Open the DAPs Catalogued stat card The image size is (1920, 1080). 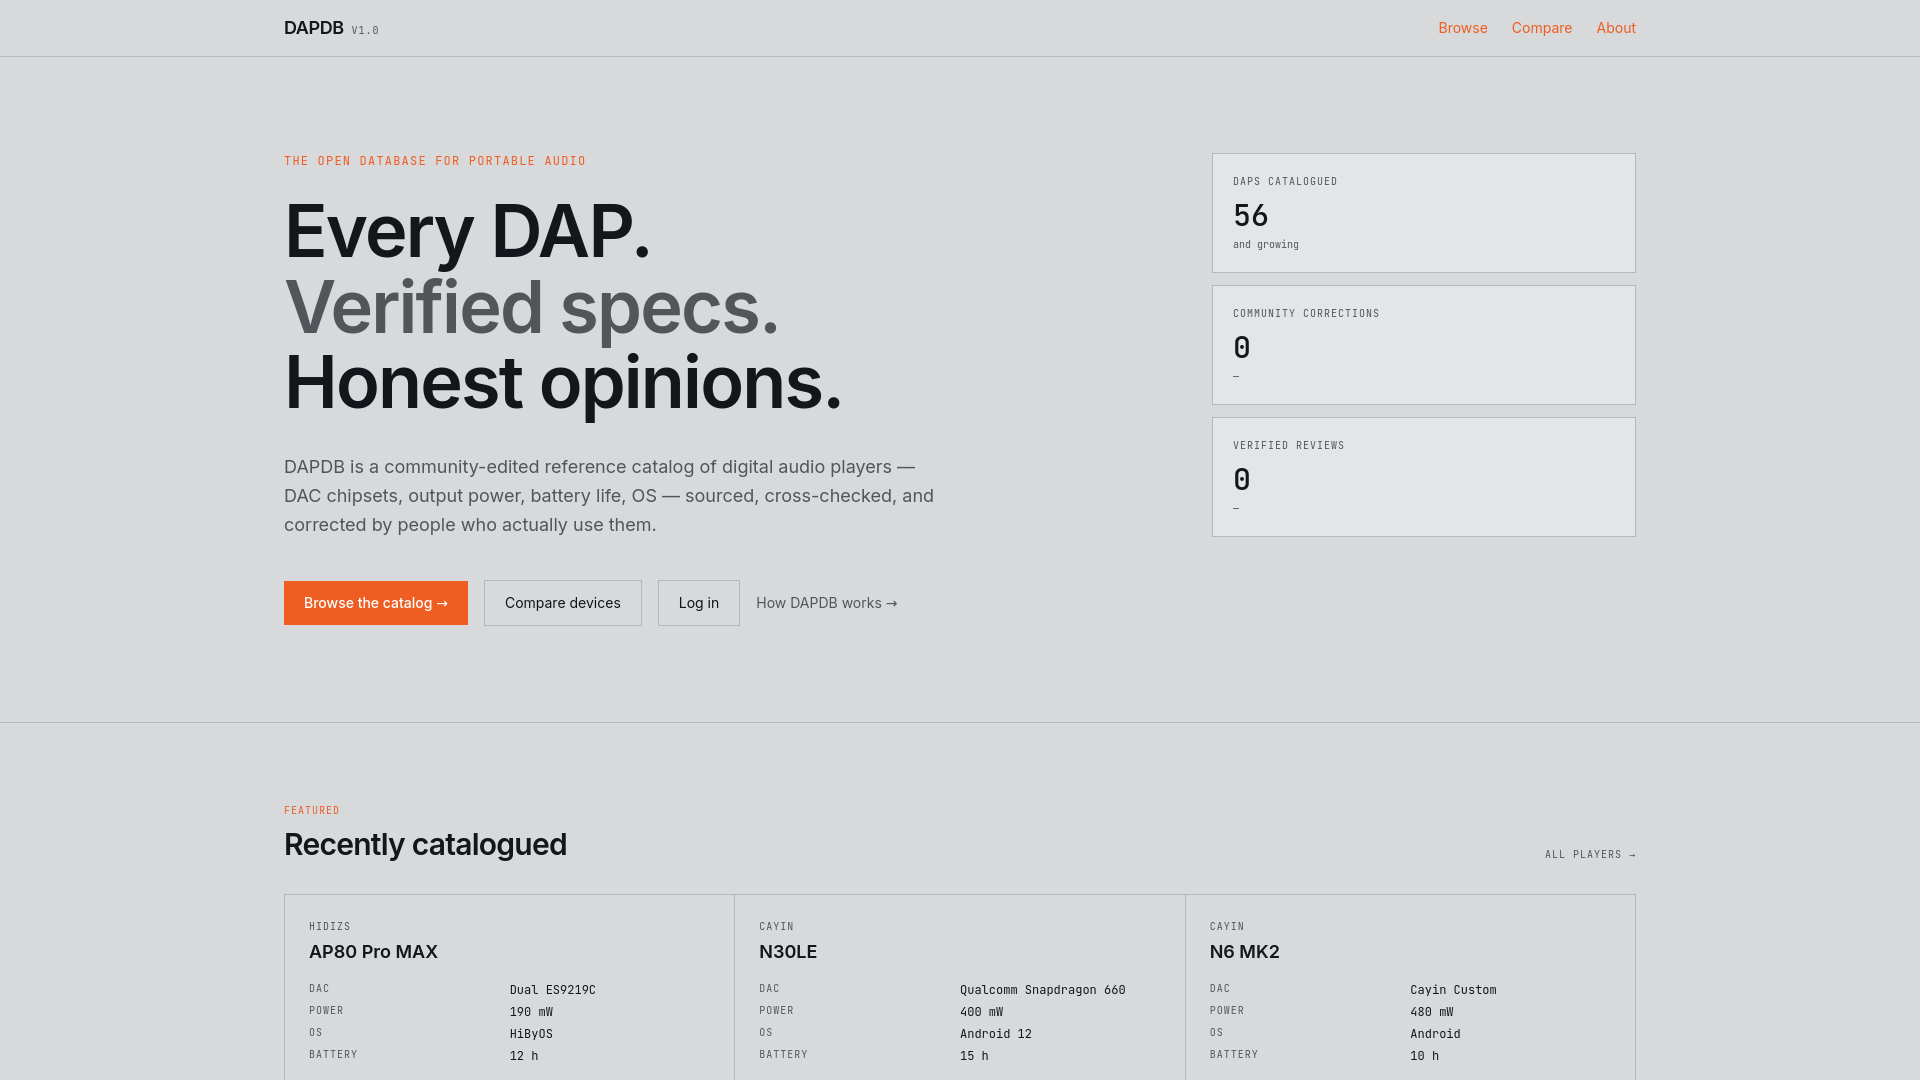1424,213
